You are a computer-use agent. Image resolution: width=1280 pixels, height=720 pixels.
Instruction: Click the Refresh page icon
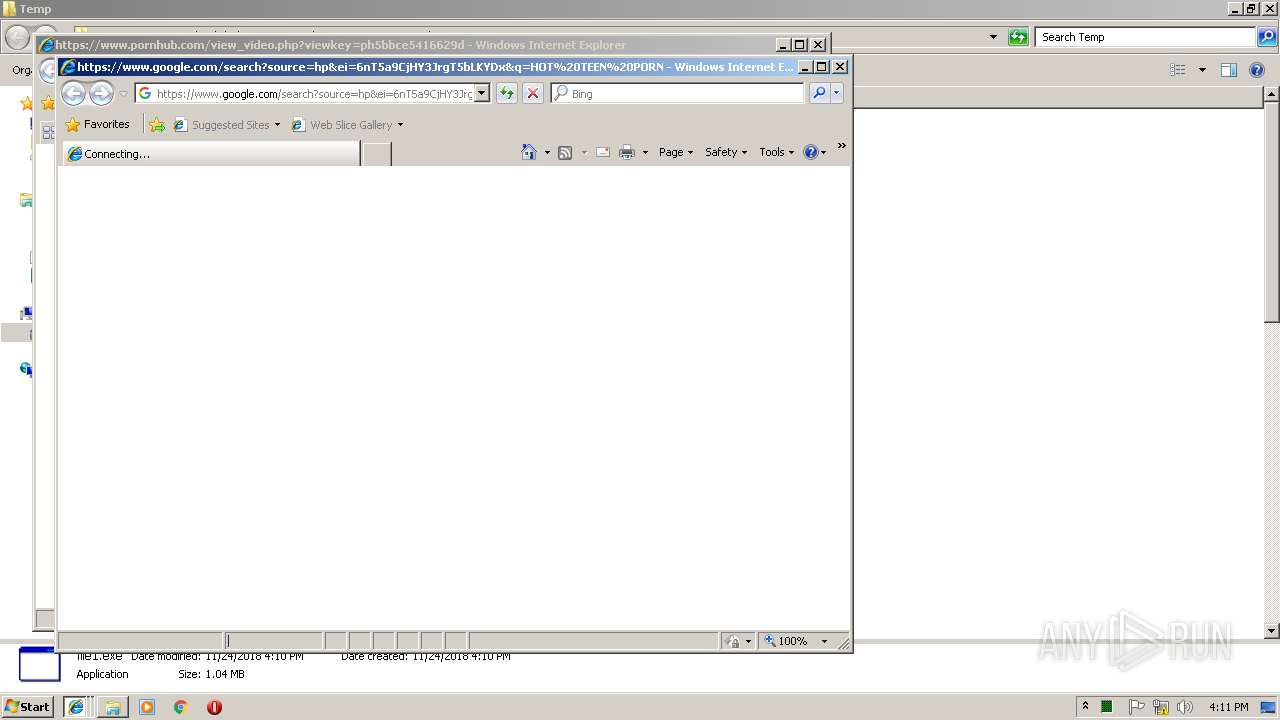[507, 93]
